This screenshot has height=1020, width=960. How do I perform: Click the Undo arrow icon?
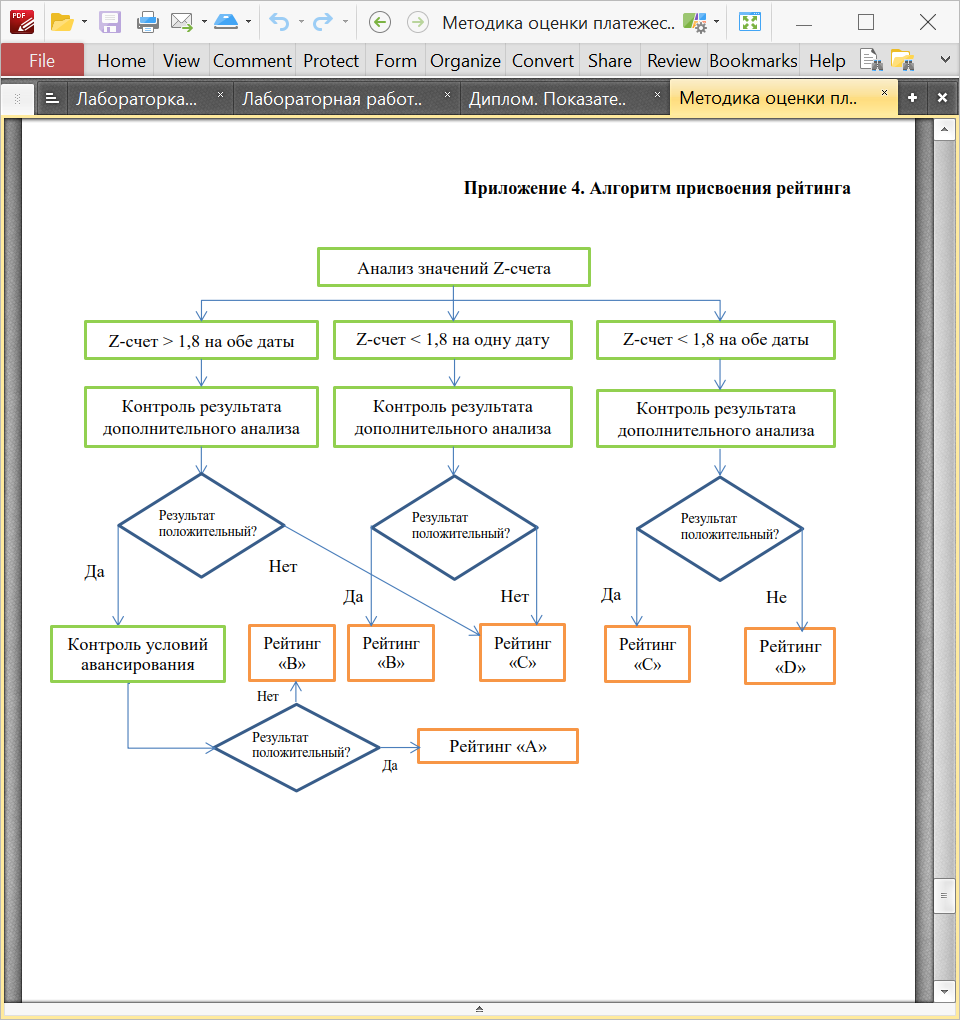[280, 23]
